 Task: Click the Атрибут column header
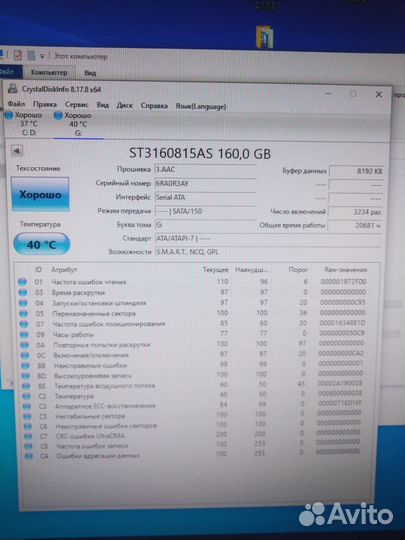(x=64, y=270)
